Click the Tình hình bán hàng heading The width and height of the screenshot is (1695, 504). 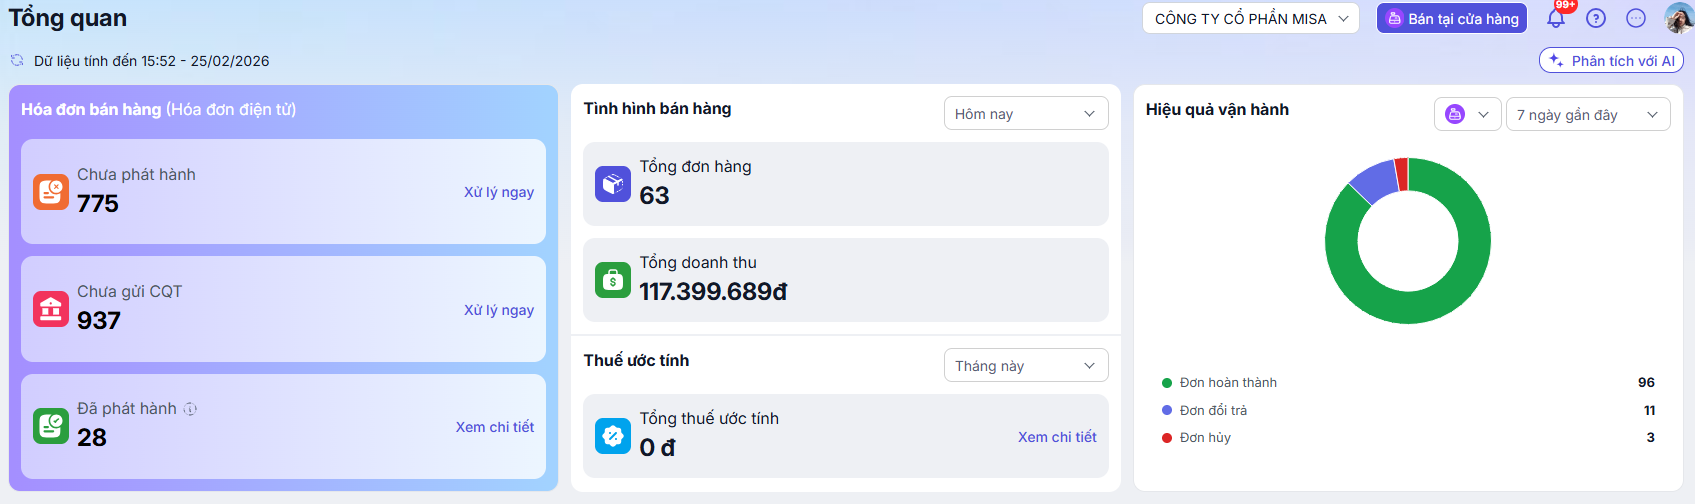click(x=657, y=108)
